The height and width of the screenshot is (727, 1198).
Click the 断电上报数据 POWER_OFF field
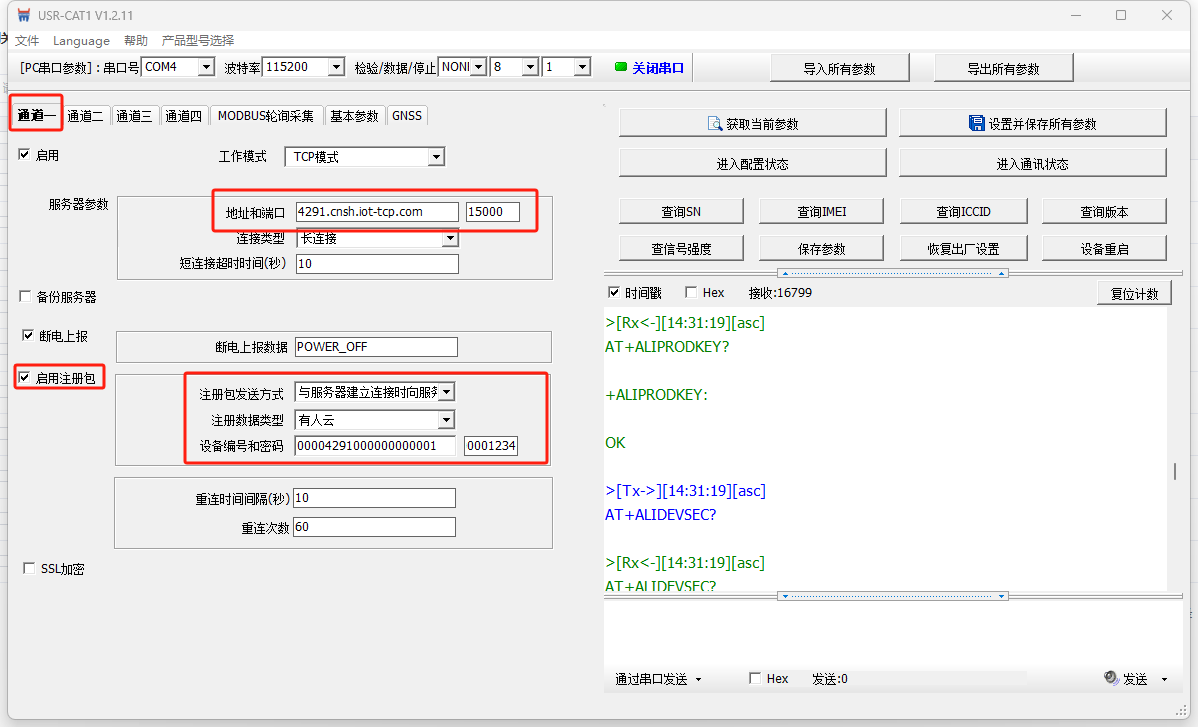(376, 347)
